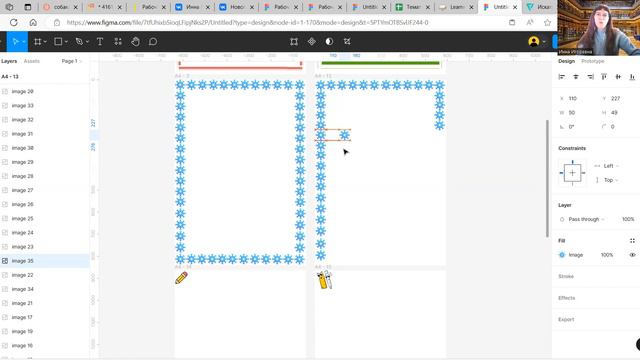Viewport: 640px width, 360px height.
Task: Select the Rectangle shape tool
Action: click(58, 42)
